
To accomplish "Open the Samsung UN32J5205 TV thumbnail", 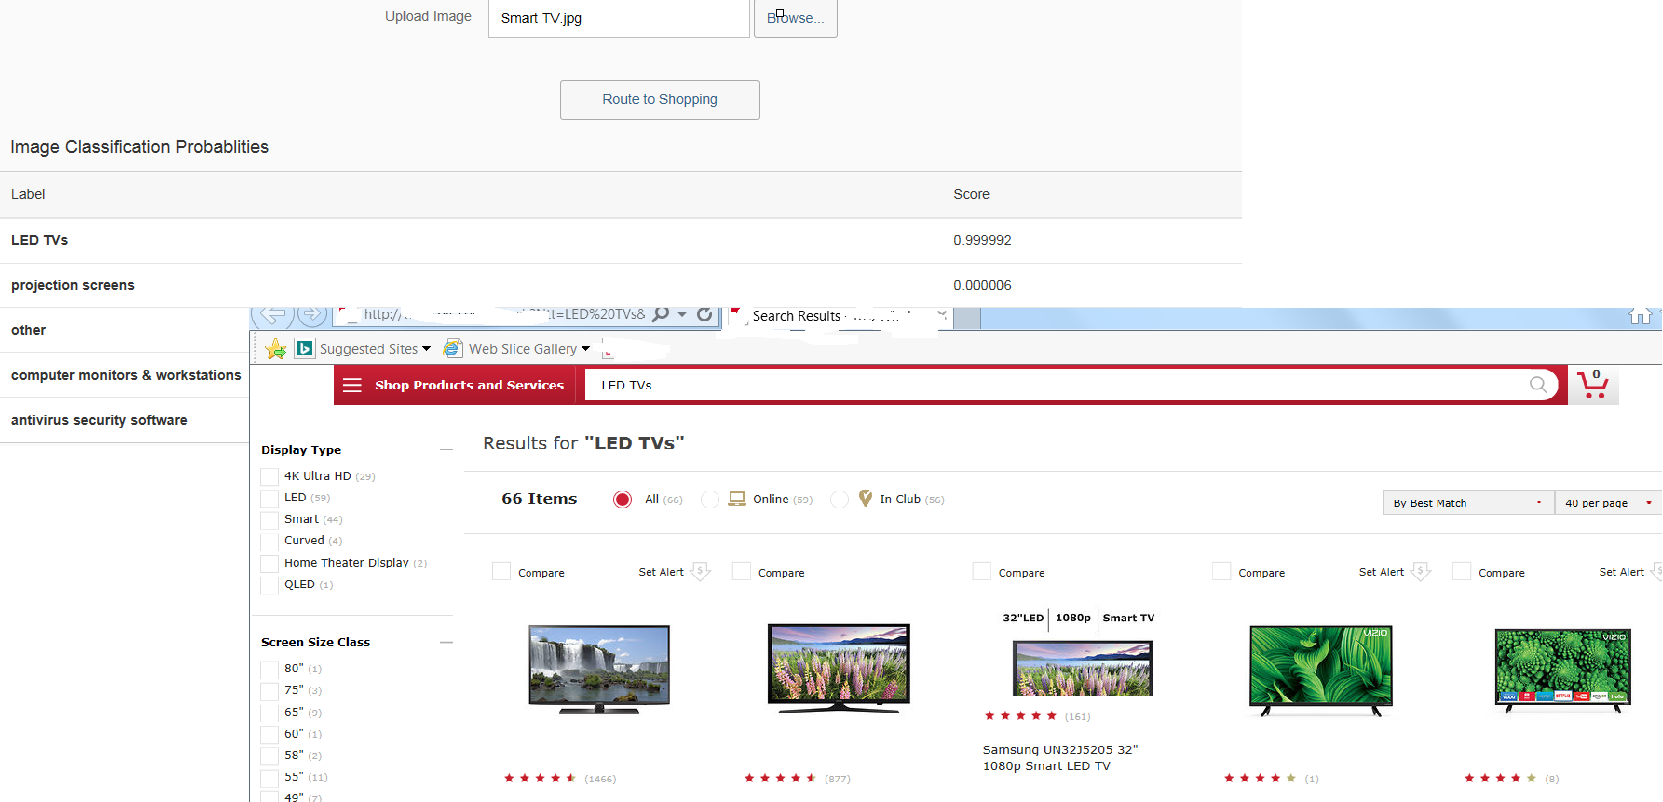I will click(x=1083, y=668).
